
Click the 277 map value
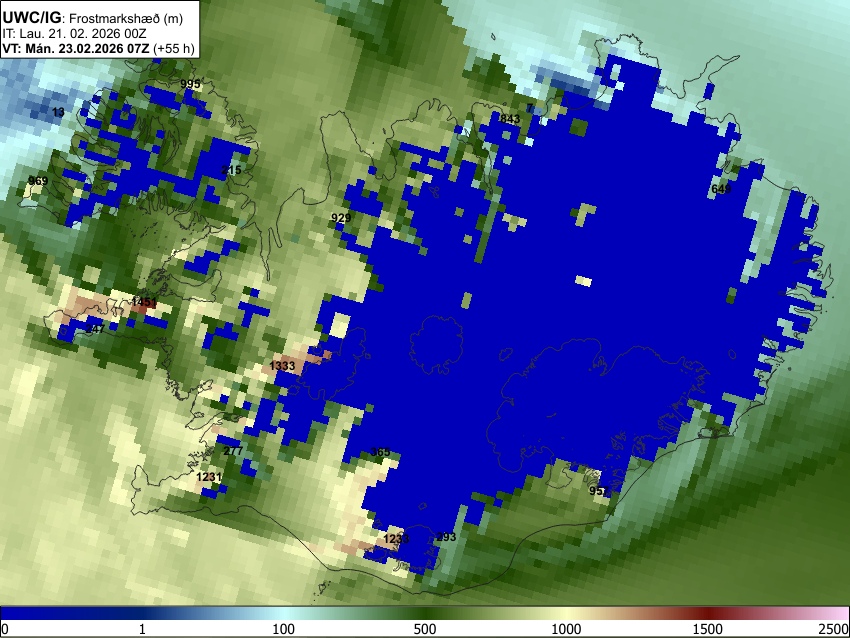(233, 451)
